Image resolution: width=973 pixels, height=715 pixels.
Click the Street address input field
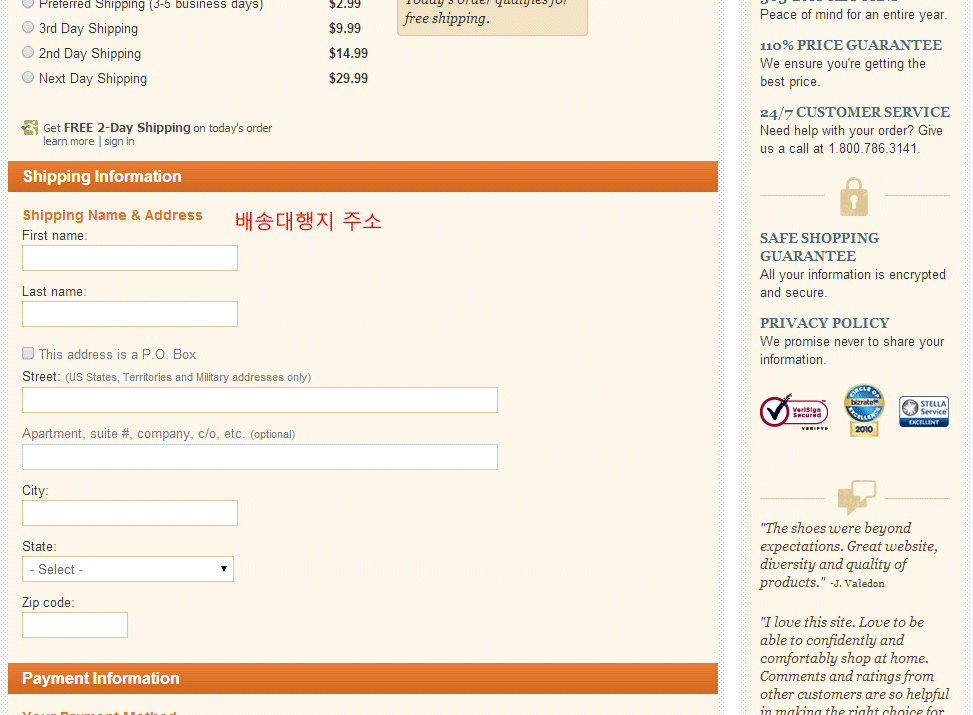point(260,400)
